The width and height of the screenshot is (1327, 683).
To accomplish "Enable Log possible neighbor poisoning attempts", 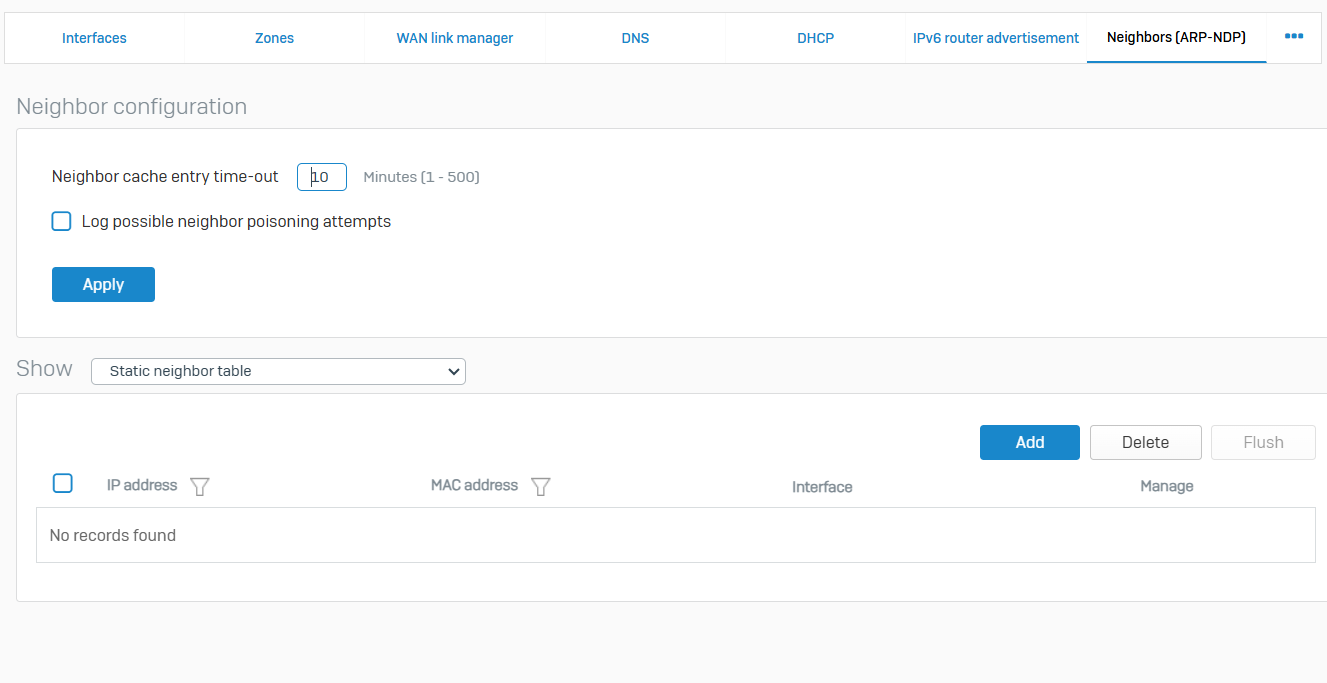I will 62,222.
